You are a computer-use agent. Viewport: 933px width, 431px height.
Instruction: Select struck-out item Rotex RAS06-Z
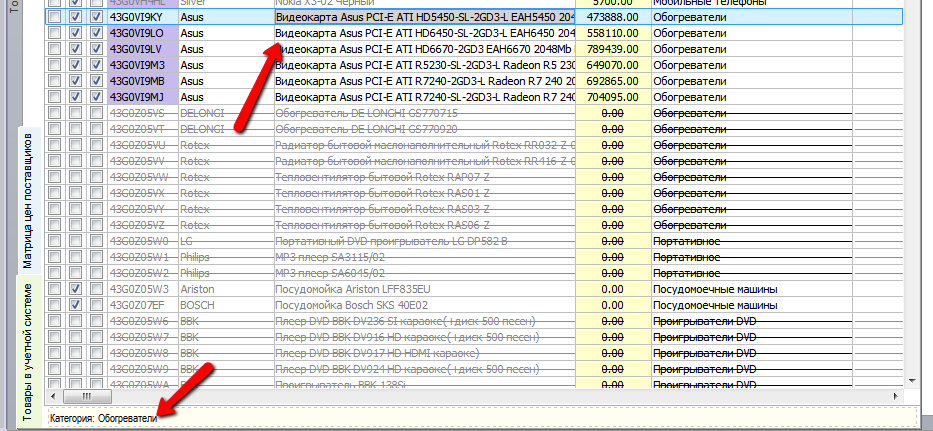coord(425,225)
